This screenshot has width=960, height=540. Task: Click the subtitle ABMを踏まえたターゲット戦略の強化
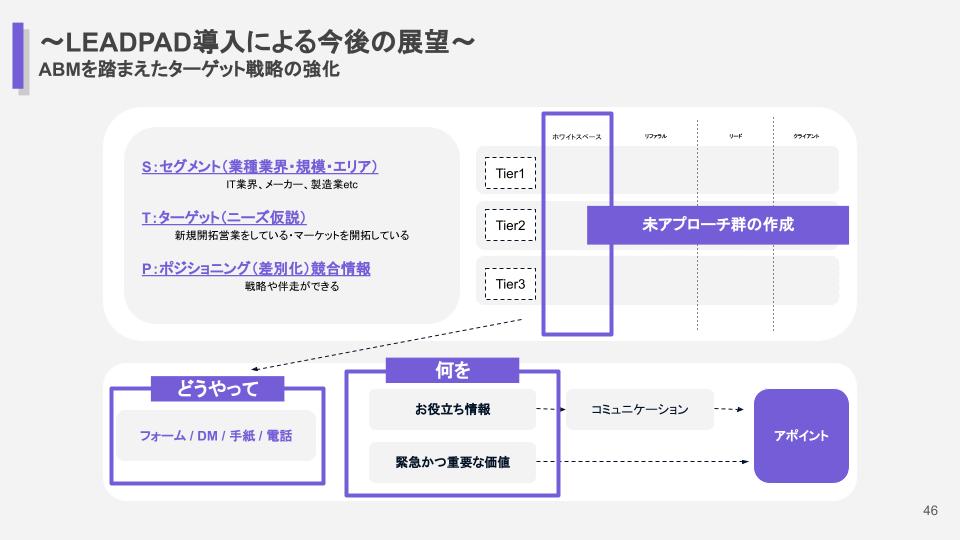coord(189,69)
